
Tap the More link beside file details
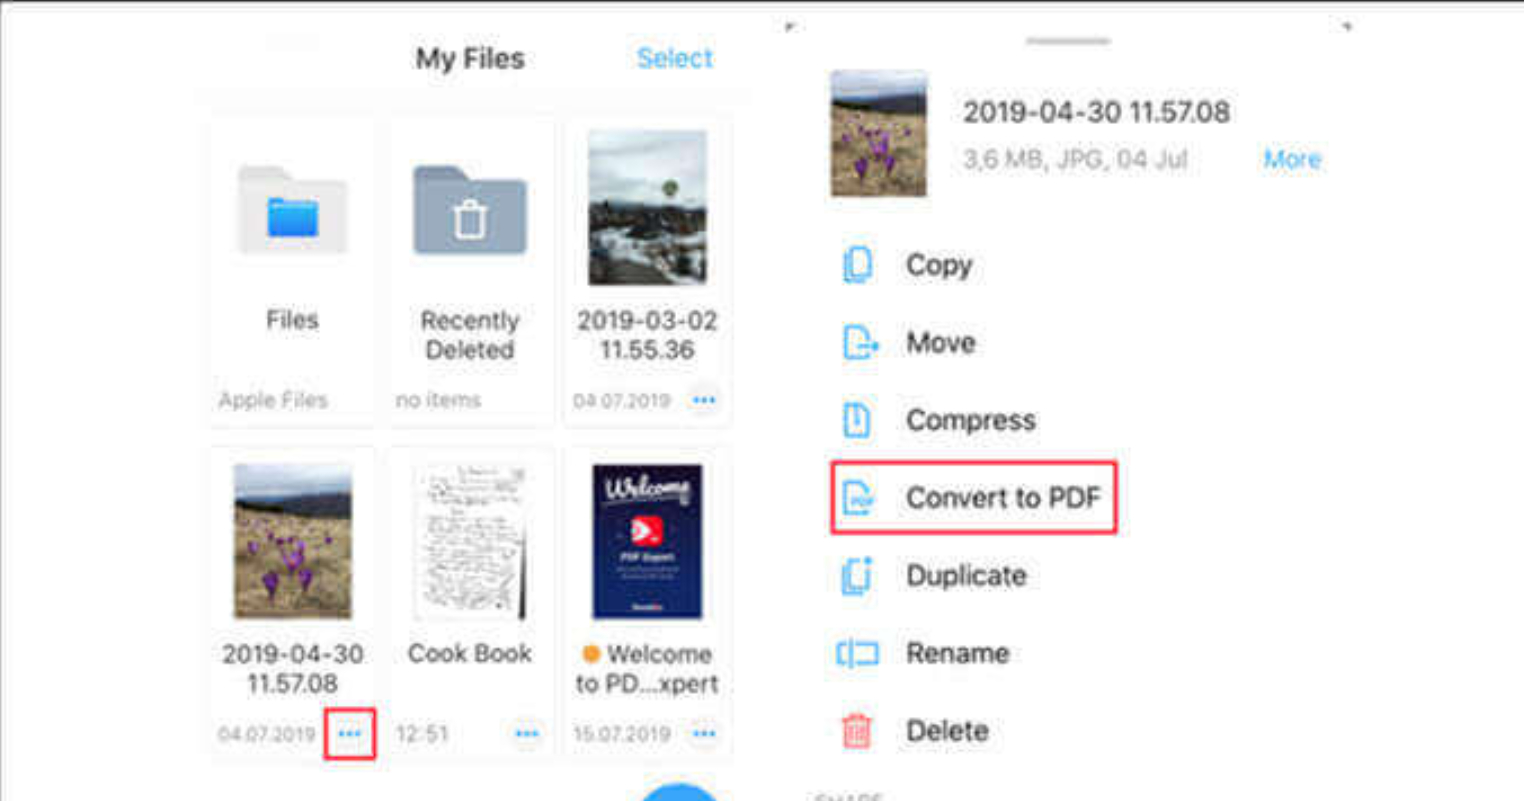pyautogui.click(x=1292, y=159)
